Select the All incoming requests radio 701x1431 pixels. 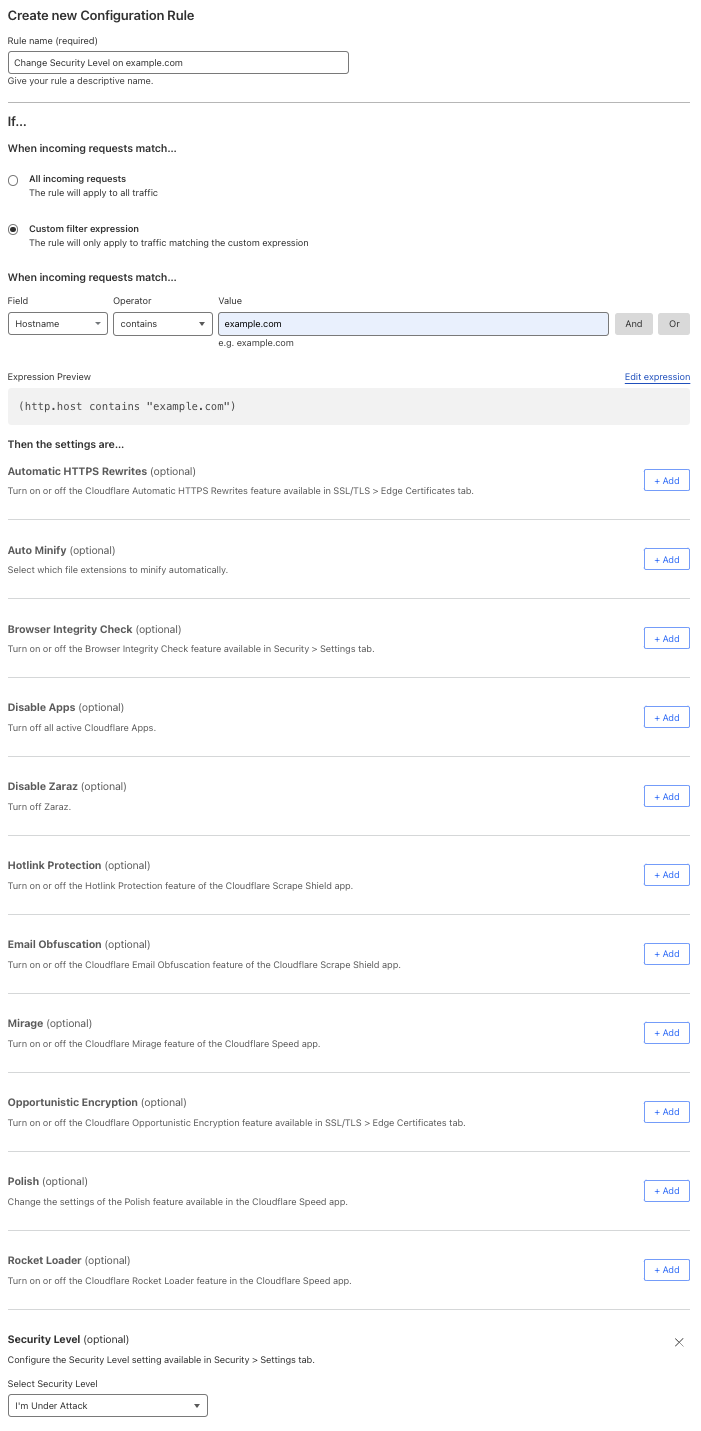[13, 180]
